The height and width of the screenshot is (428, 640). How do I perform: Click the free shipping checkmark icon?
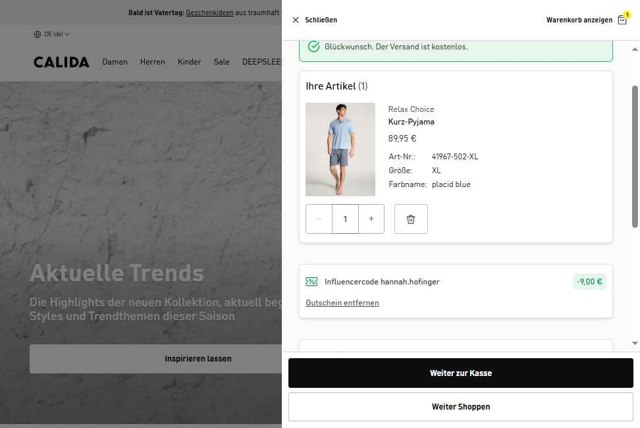(313, 47)
